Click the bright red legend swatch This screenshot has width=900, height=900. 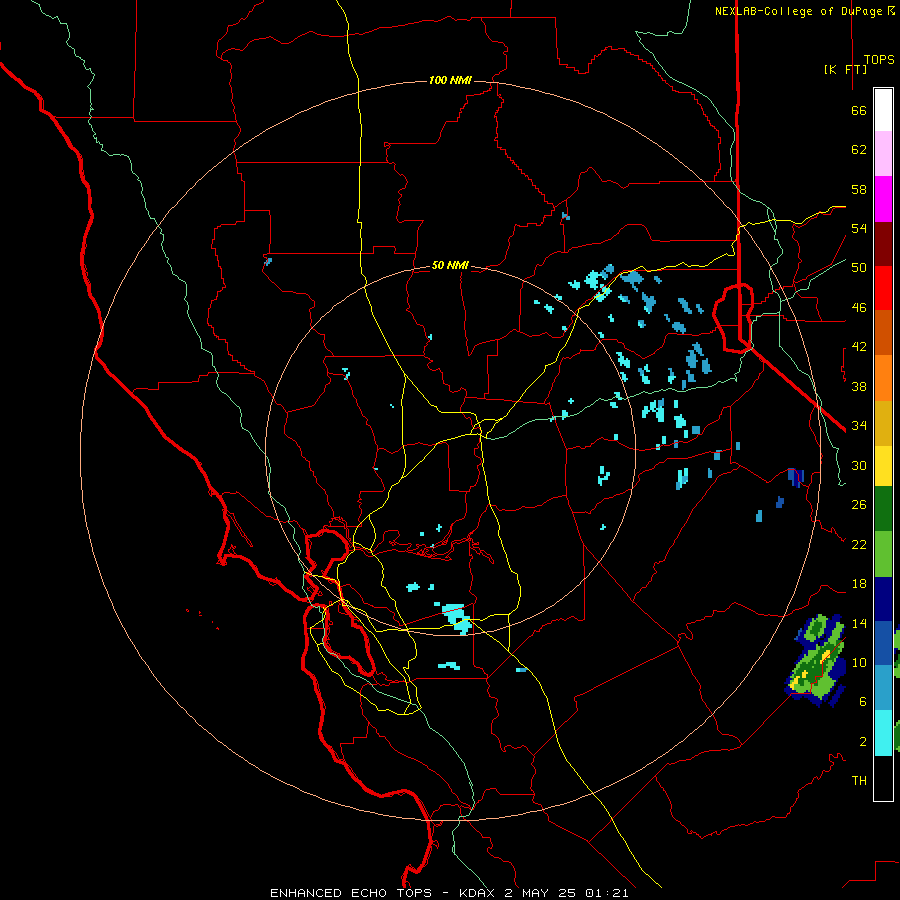coord(883,288)
